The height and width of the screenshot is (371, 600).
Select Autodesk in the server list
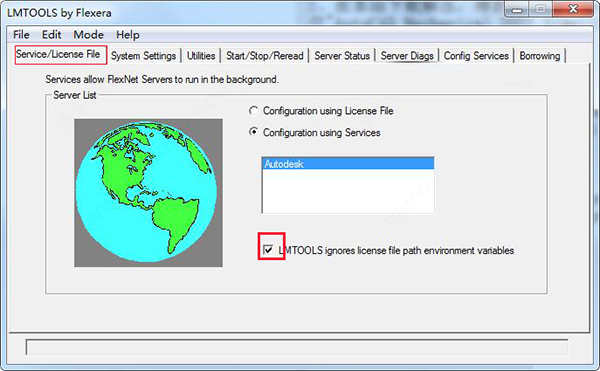click(x=348, y=164)
